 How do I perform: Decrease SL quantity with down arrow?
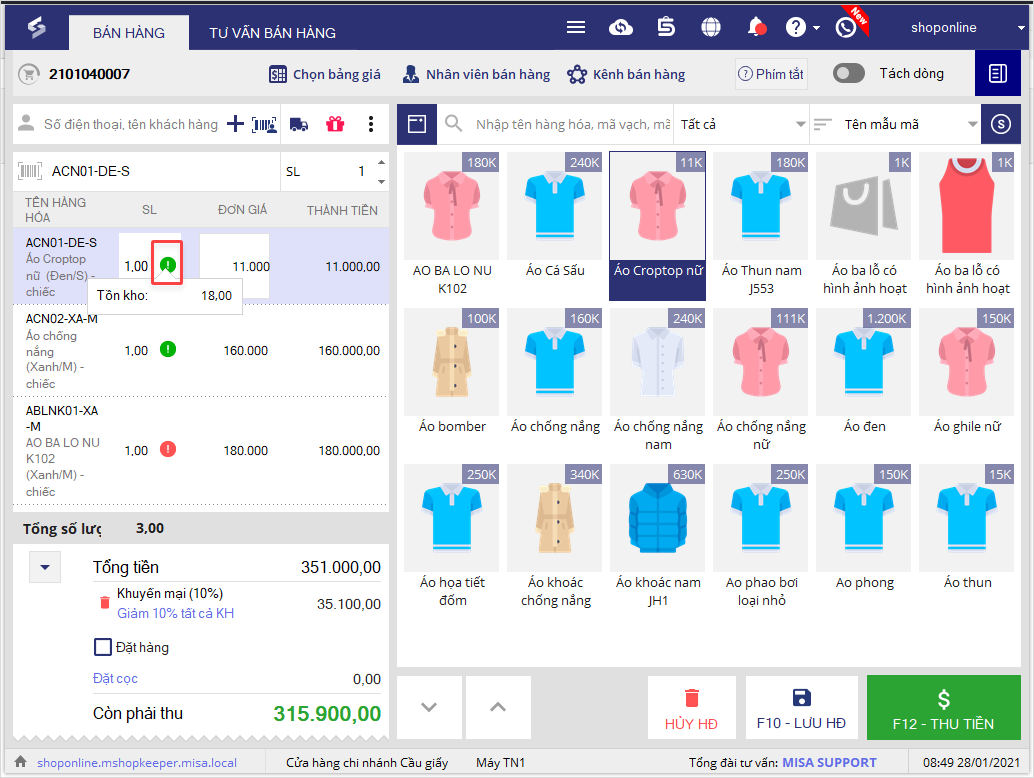click(x=381, y=181)
